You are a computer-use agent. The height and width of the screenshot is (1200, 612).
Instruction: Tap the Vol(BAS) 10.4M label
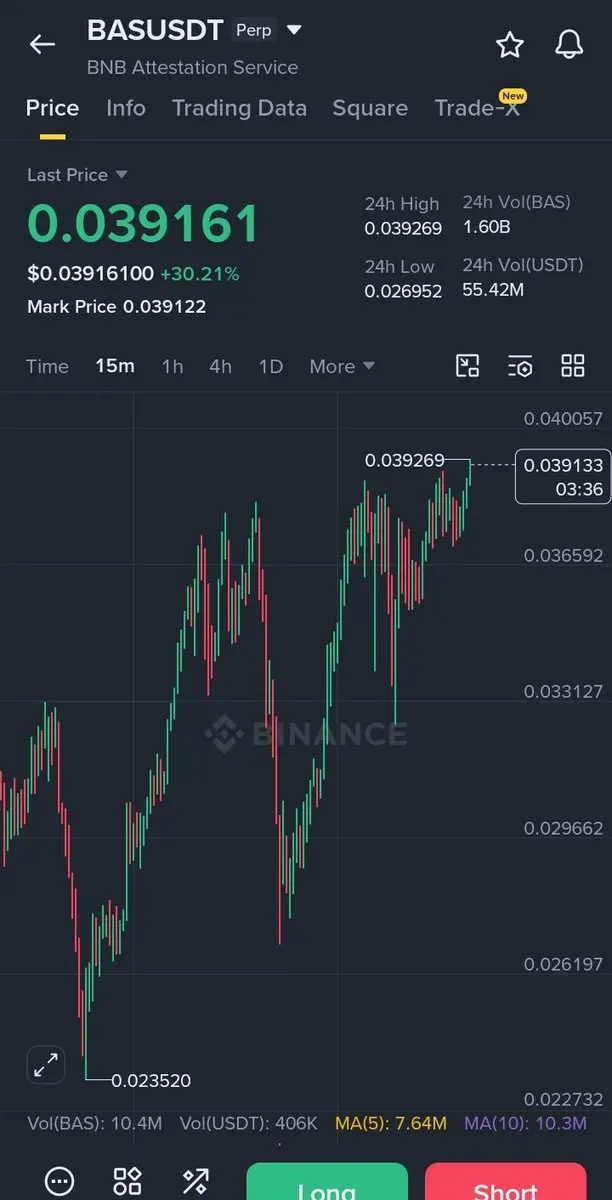[x=94, y=1124]
